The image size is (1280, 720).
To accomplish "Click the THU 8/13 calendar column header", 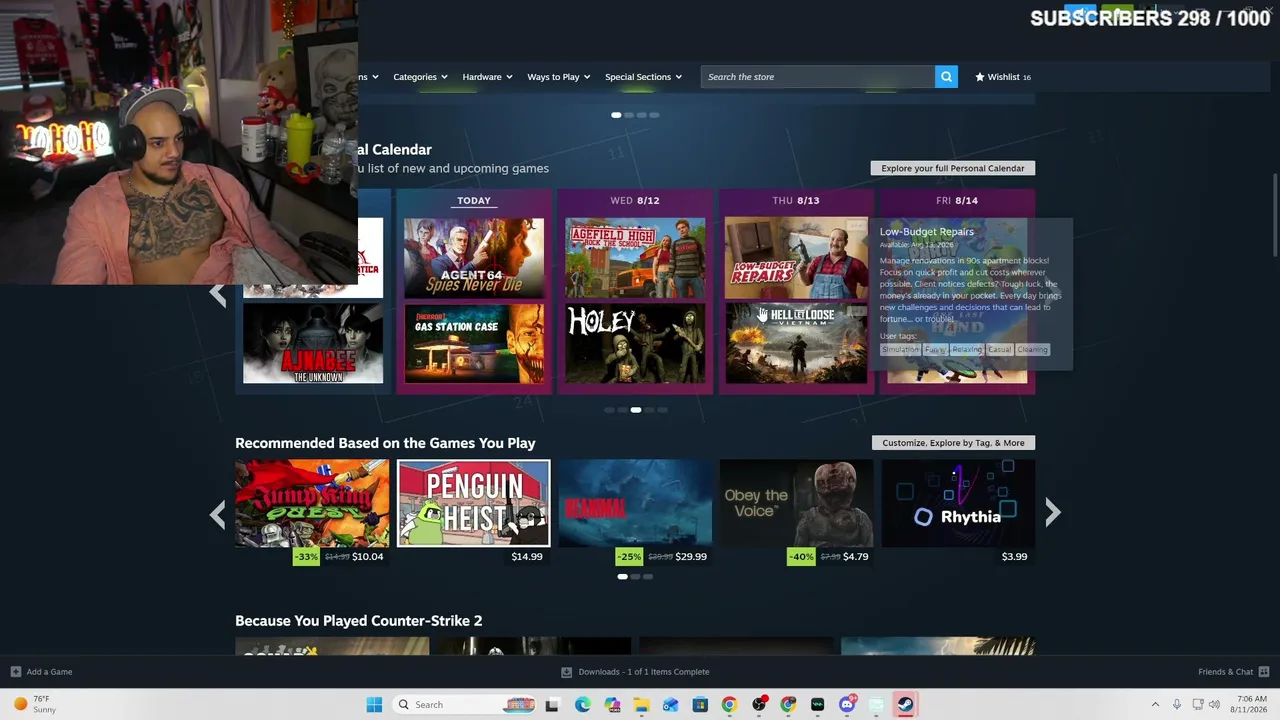I will (796, 200).
